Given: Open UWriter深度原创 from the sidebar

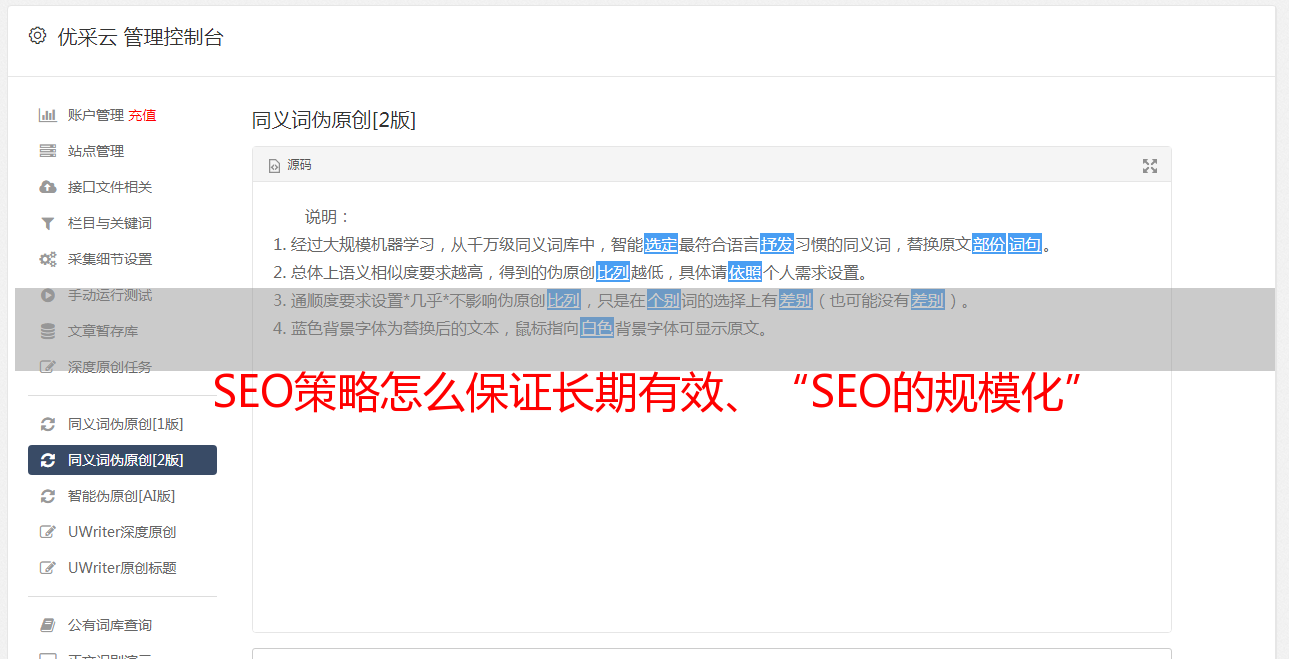Looking at the screenshot, I should tap(122, 532).
